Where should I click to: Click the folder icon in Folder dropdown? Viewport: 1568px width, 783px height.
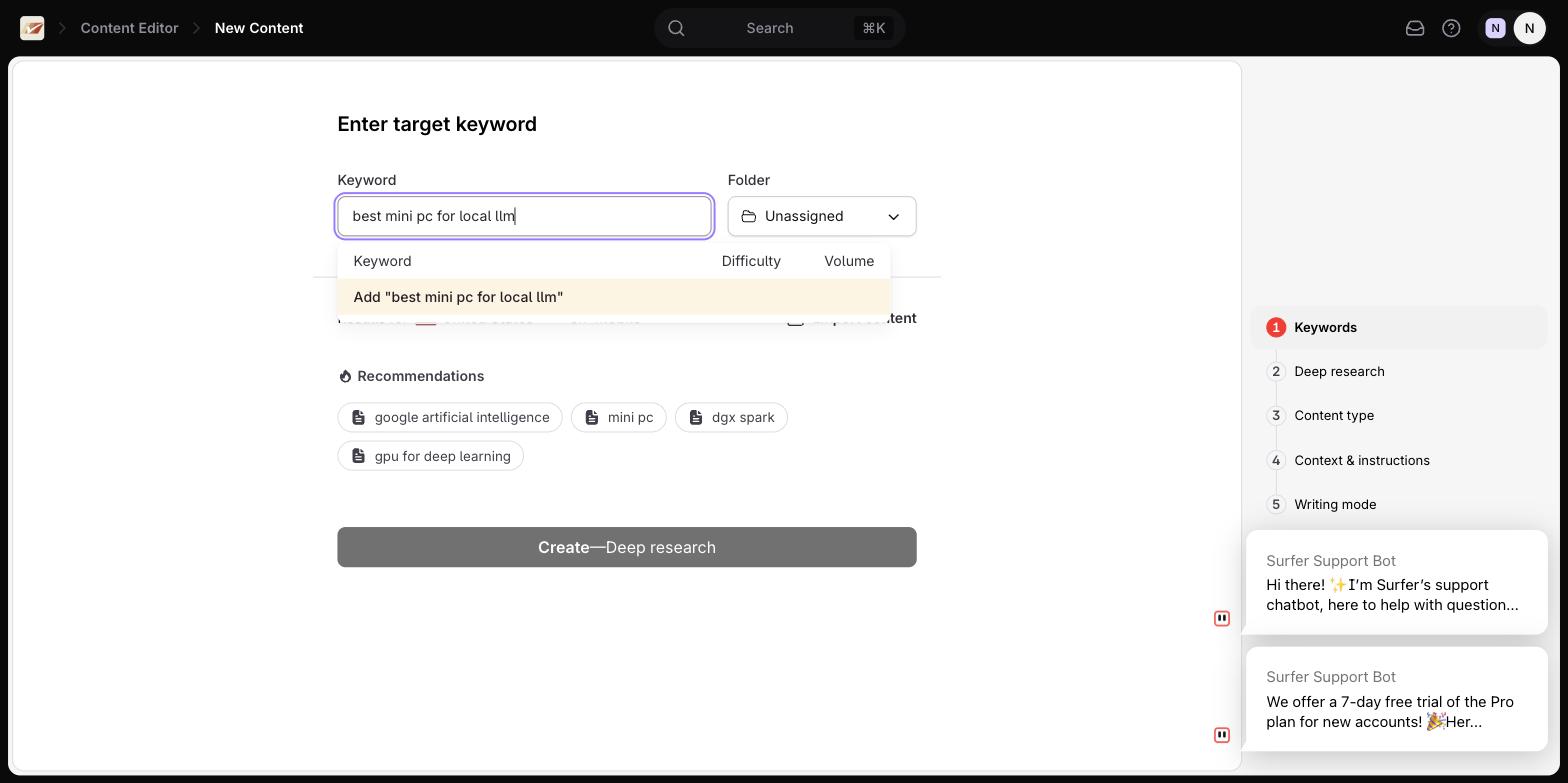click(749, 216)
